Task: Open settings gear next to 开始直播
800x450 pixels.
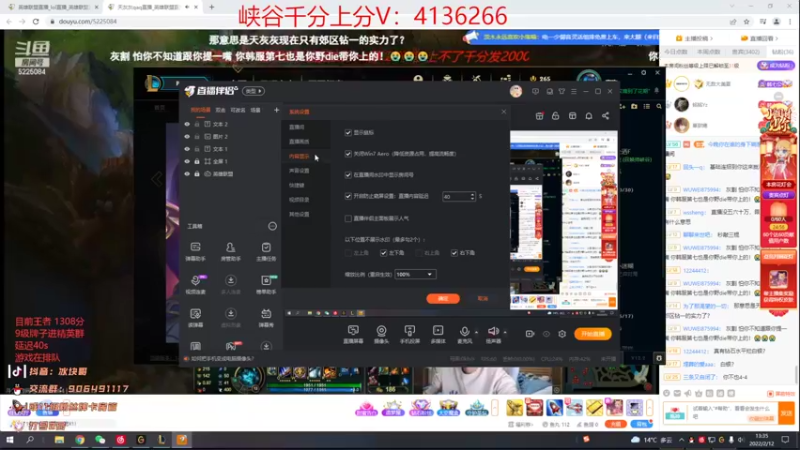Action: click(x=562, y=334)
